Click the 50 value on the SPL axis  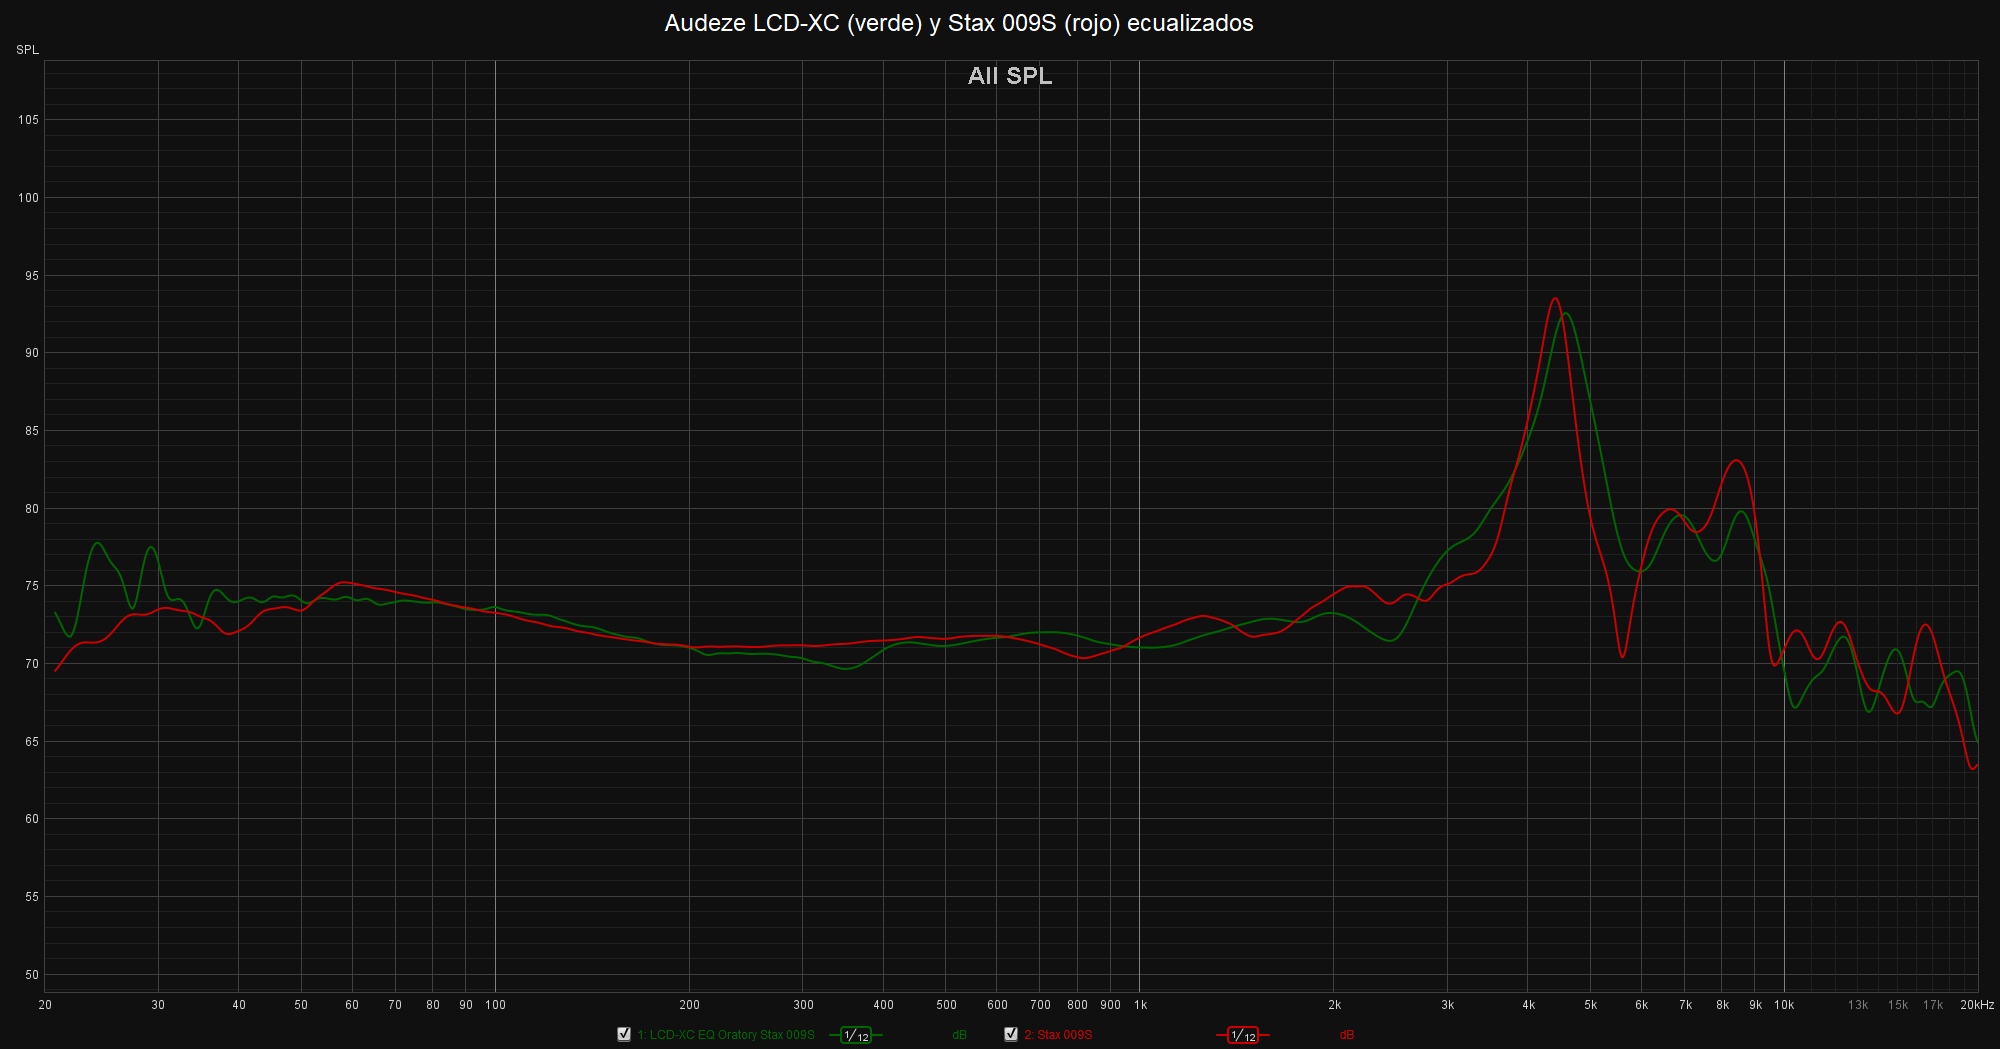coord(31,975)
